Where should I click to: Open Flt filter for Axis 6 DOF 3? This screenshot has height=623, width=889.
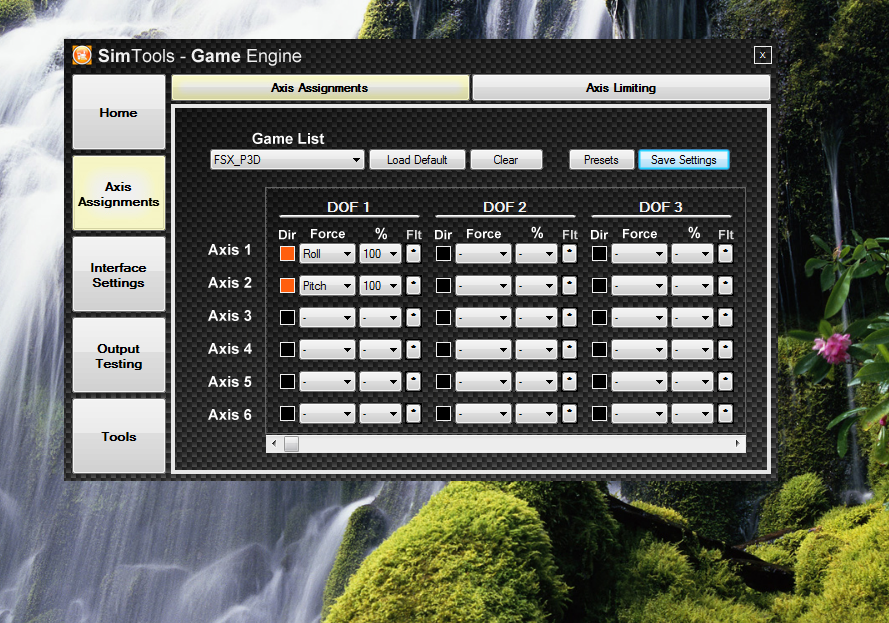[726, 414]
